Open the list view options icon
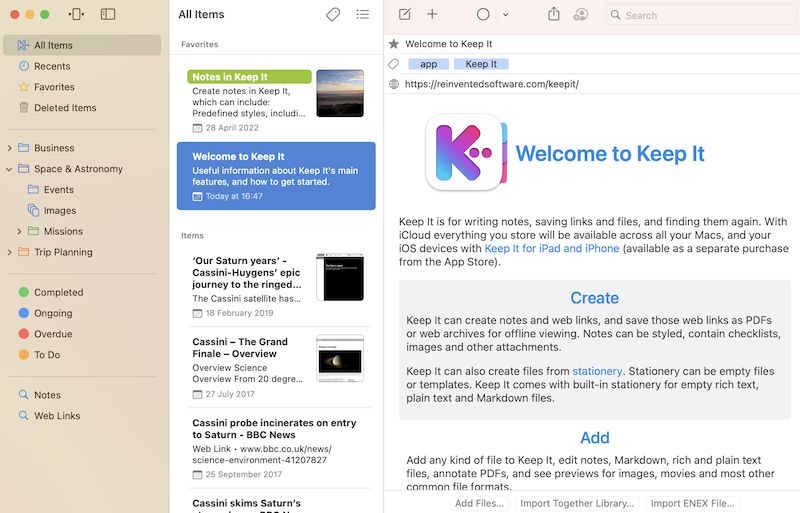 pyautogui.click(x=362, y=14)
